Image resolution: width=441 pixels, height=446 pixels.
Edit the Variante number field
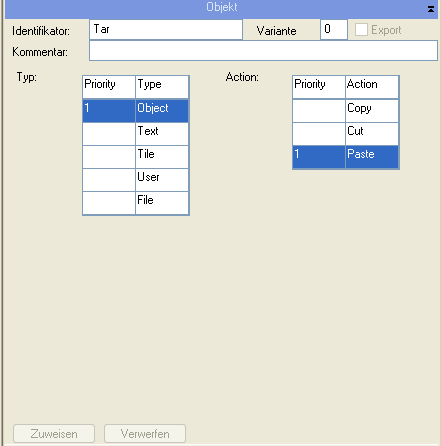click(x=334, y=30)
